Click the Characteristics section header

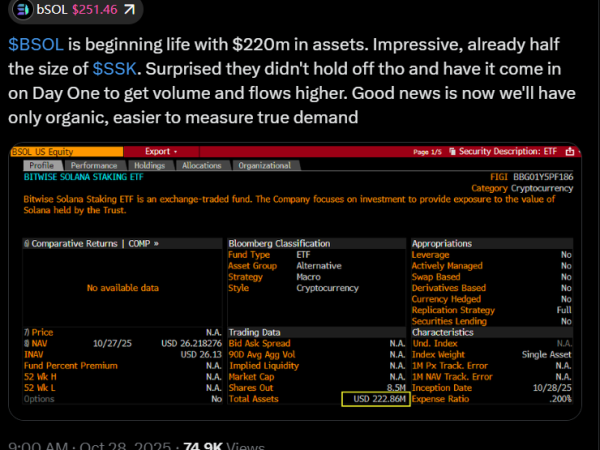pos(492,332)
